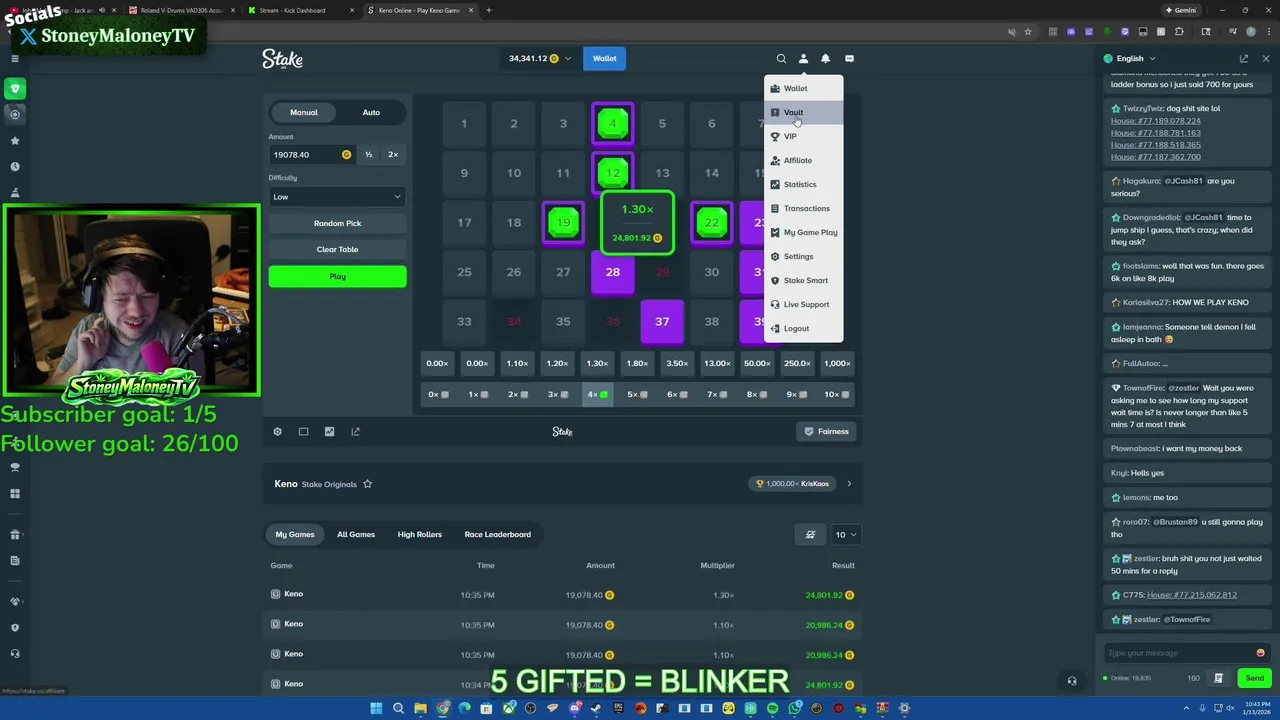Image resolution: width=1280 pixels, height=720 pixels.
Task: Bookmark page star in address bar
Action: pyautogui.click(x=1028, y=32)
